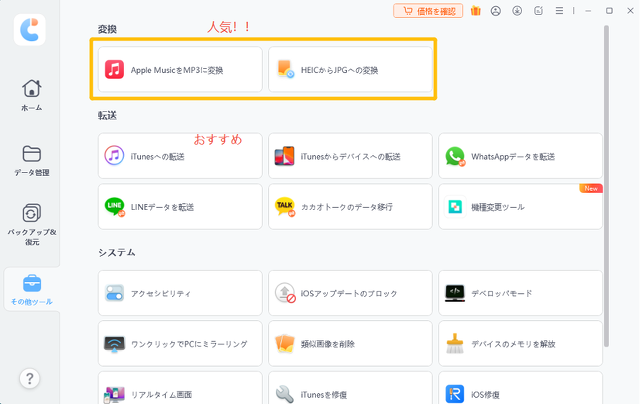Click the システム section heading
This screenshot has height=404, width=640.
117,253
